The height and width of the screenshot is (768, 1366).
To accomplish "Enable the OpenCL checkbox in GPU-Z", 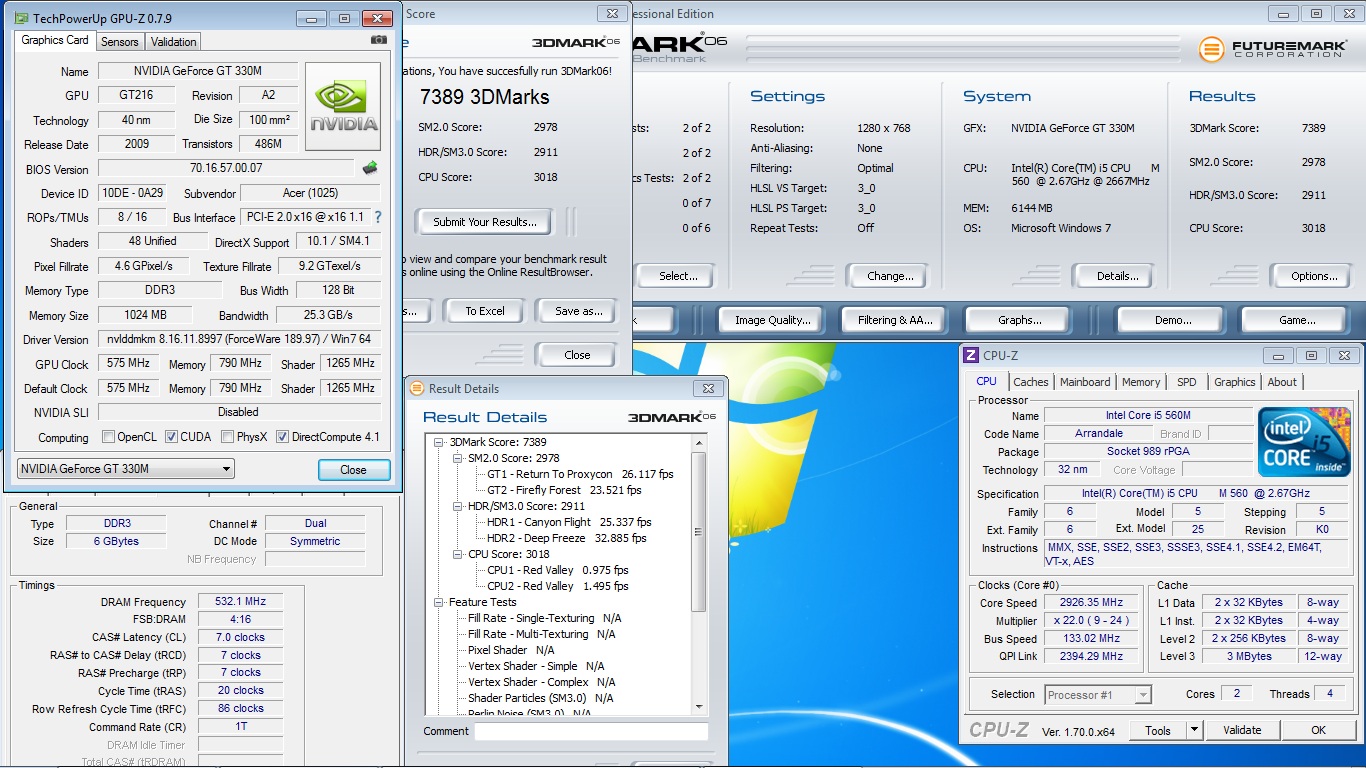I will (x=109, y=437).
